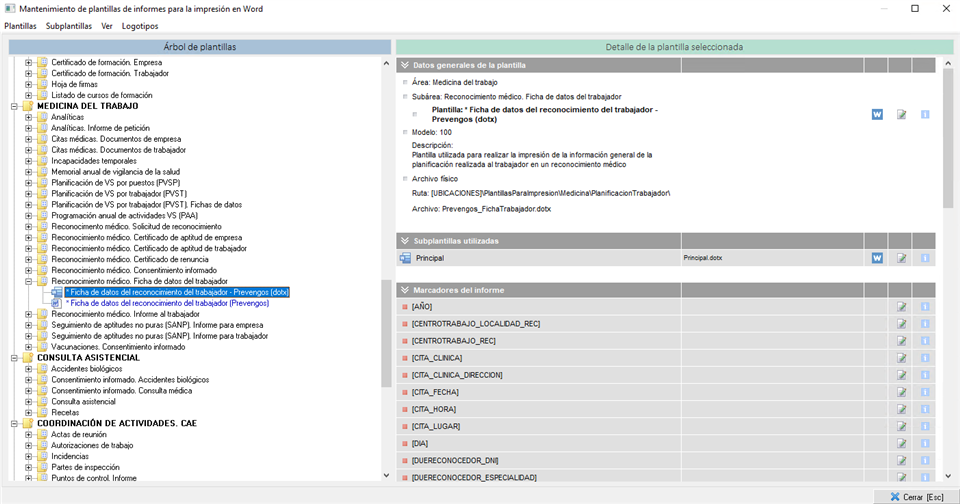The image size is (960, 504).
Task: Edit the Principal subplantilla row
Action: [x=901, y=258]
